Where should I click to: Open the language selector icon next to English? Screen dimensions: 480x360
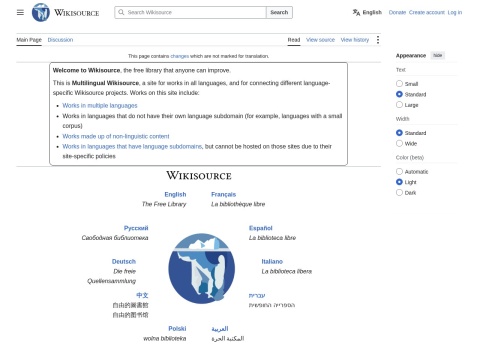pos(356,12)
